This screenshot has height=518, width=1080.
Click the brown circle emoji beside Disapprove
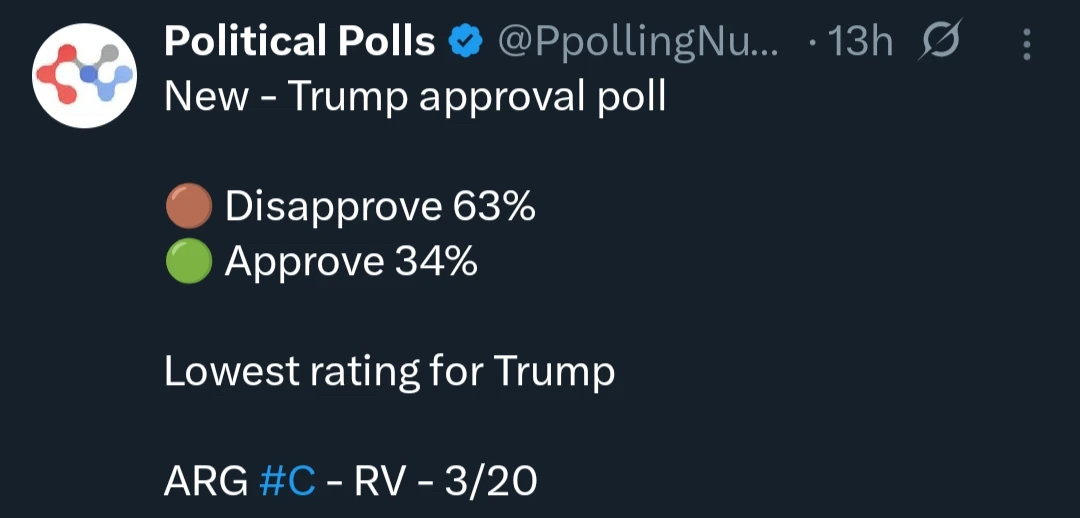tap(187, 208)
